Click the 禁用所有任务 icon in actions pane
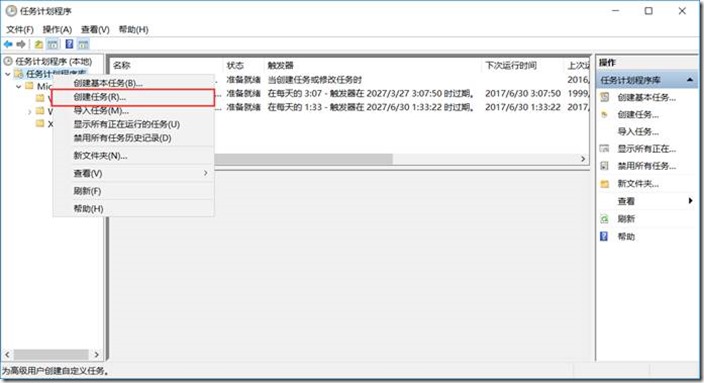Viewport: 704px width, 383px height. (605, 166)
